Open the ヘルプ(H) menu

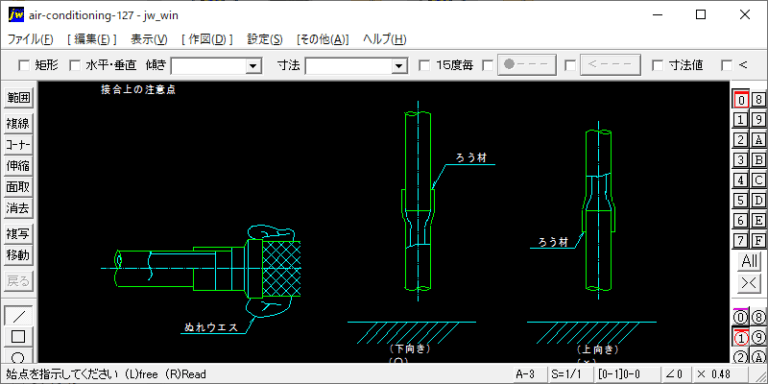(x=384, y=40)
